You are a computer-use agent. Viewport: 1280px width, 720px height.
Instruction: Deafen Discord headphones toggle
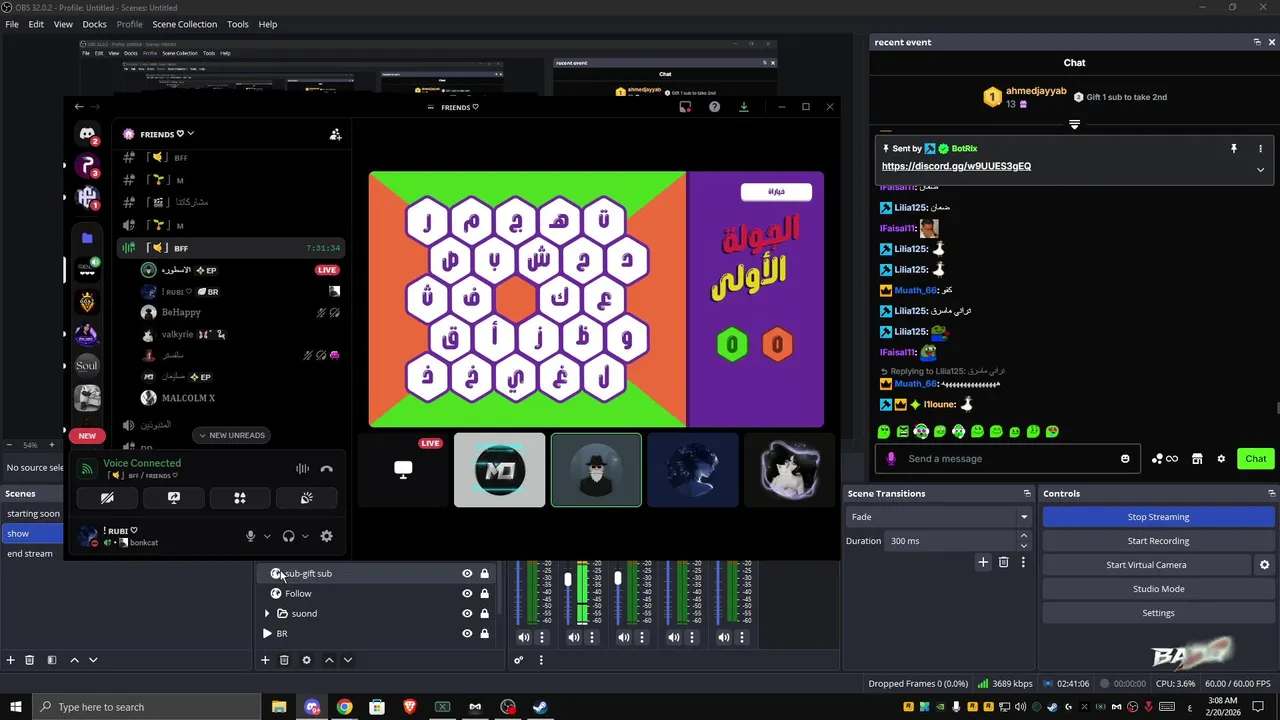[x=288, y=536]
